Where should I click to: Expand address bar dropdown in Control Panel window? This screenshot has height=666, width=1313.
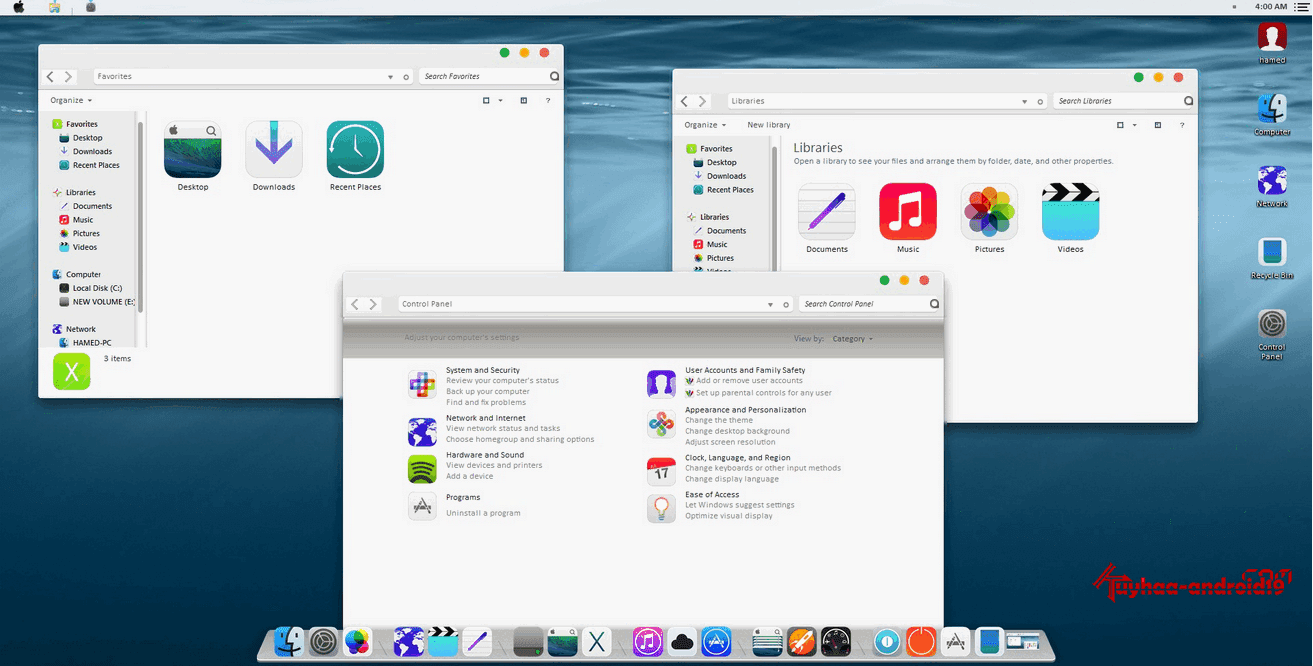click(770, 304)
